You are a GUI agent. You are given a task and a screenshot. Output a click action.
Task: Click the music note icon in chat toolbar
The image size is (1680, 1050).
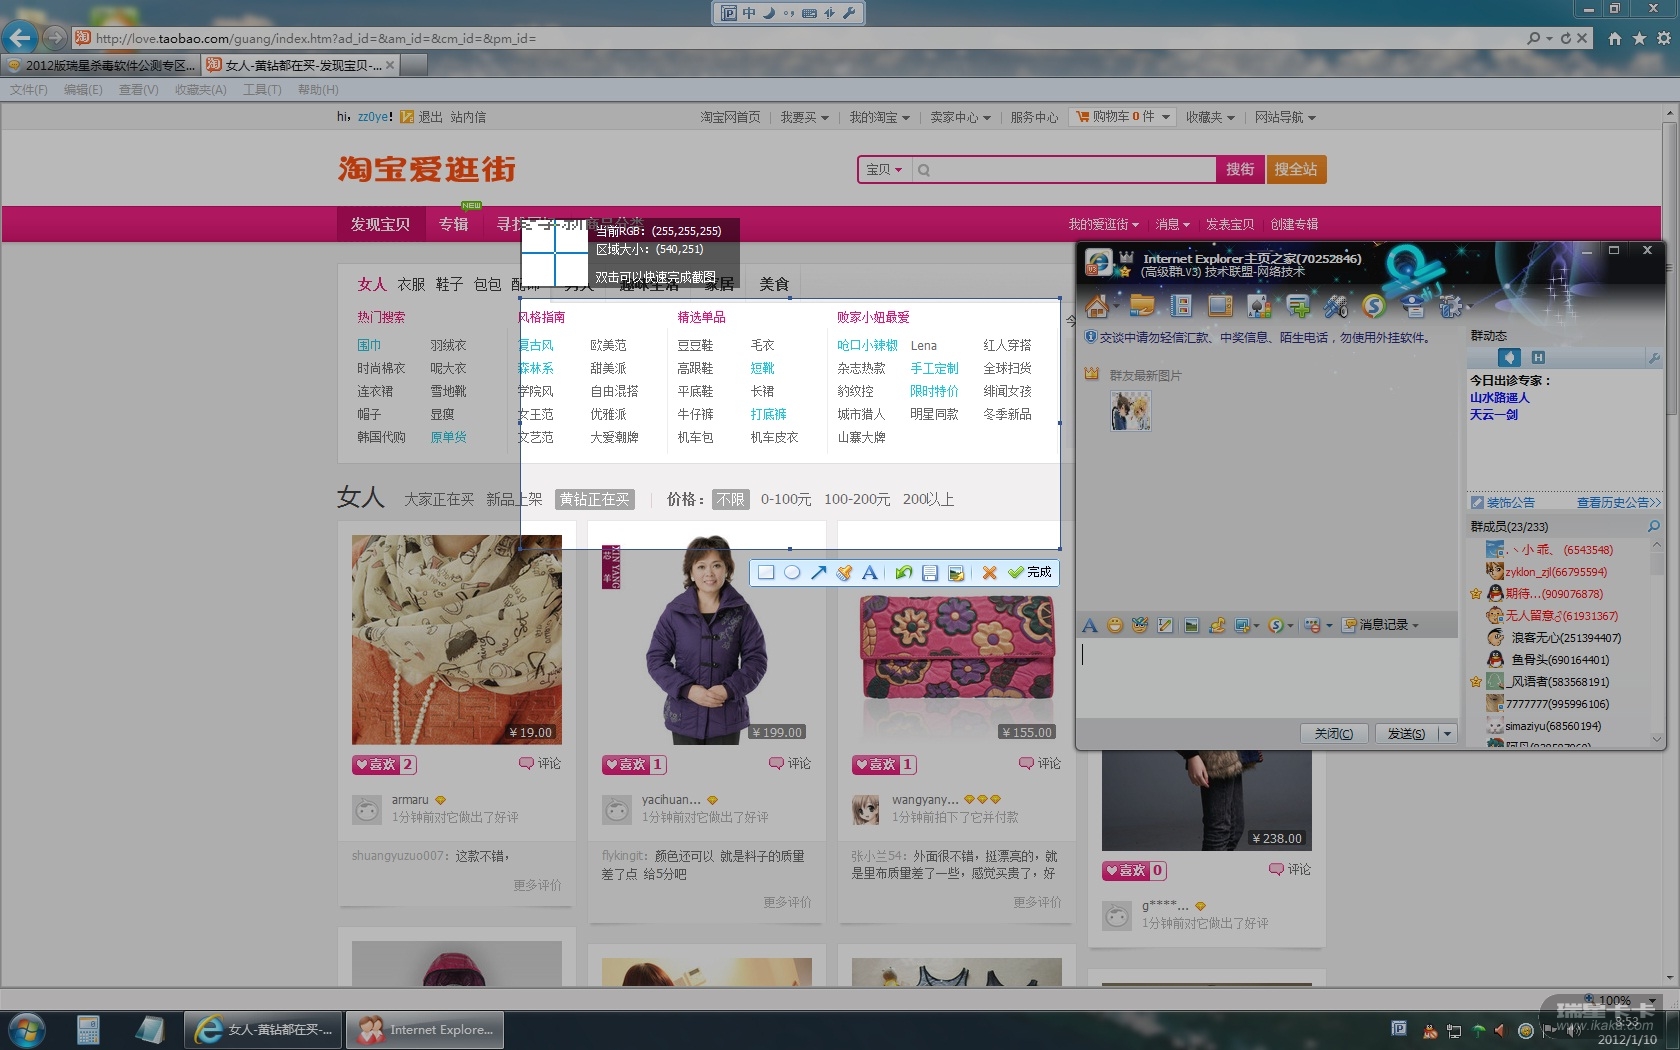(1217, 625)
